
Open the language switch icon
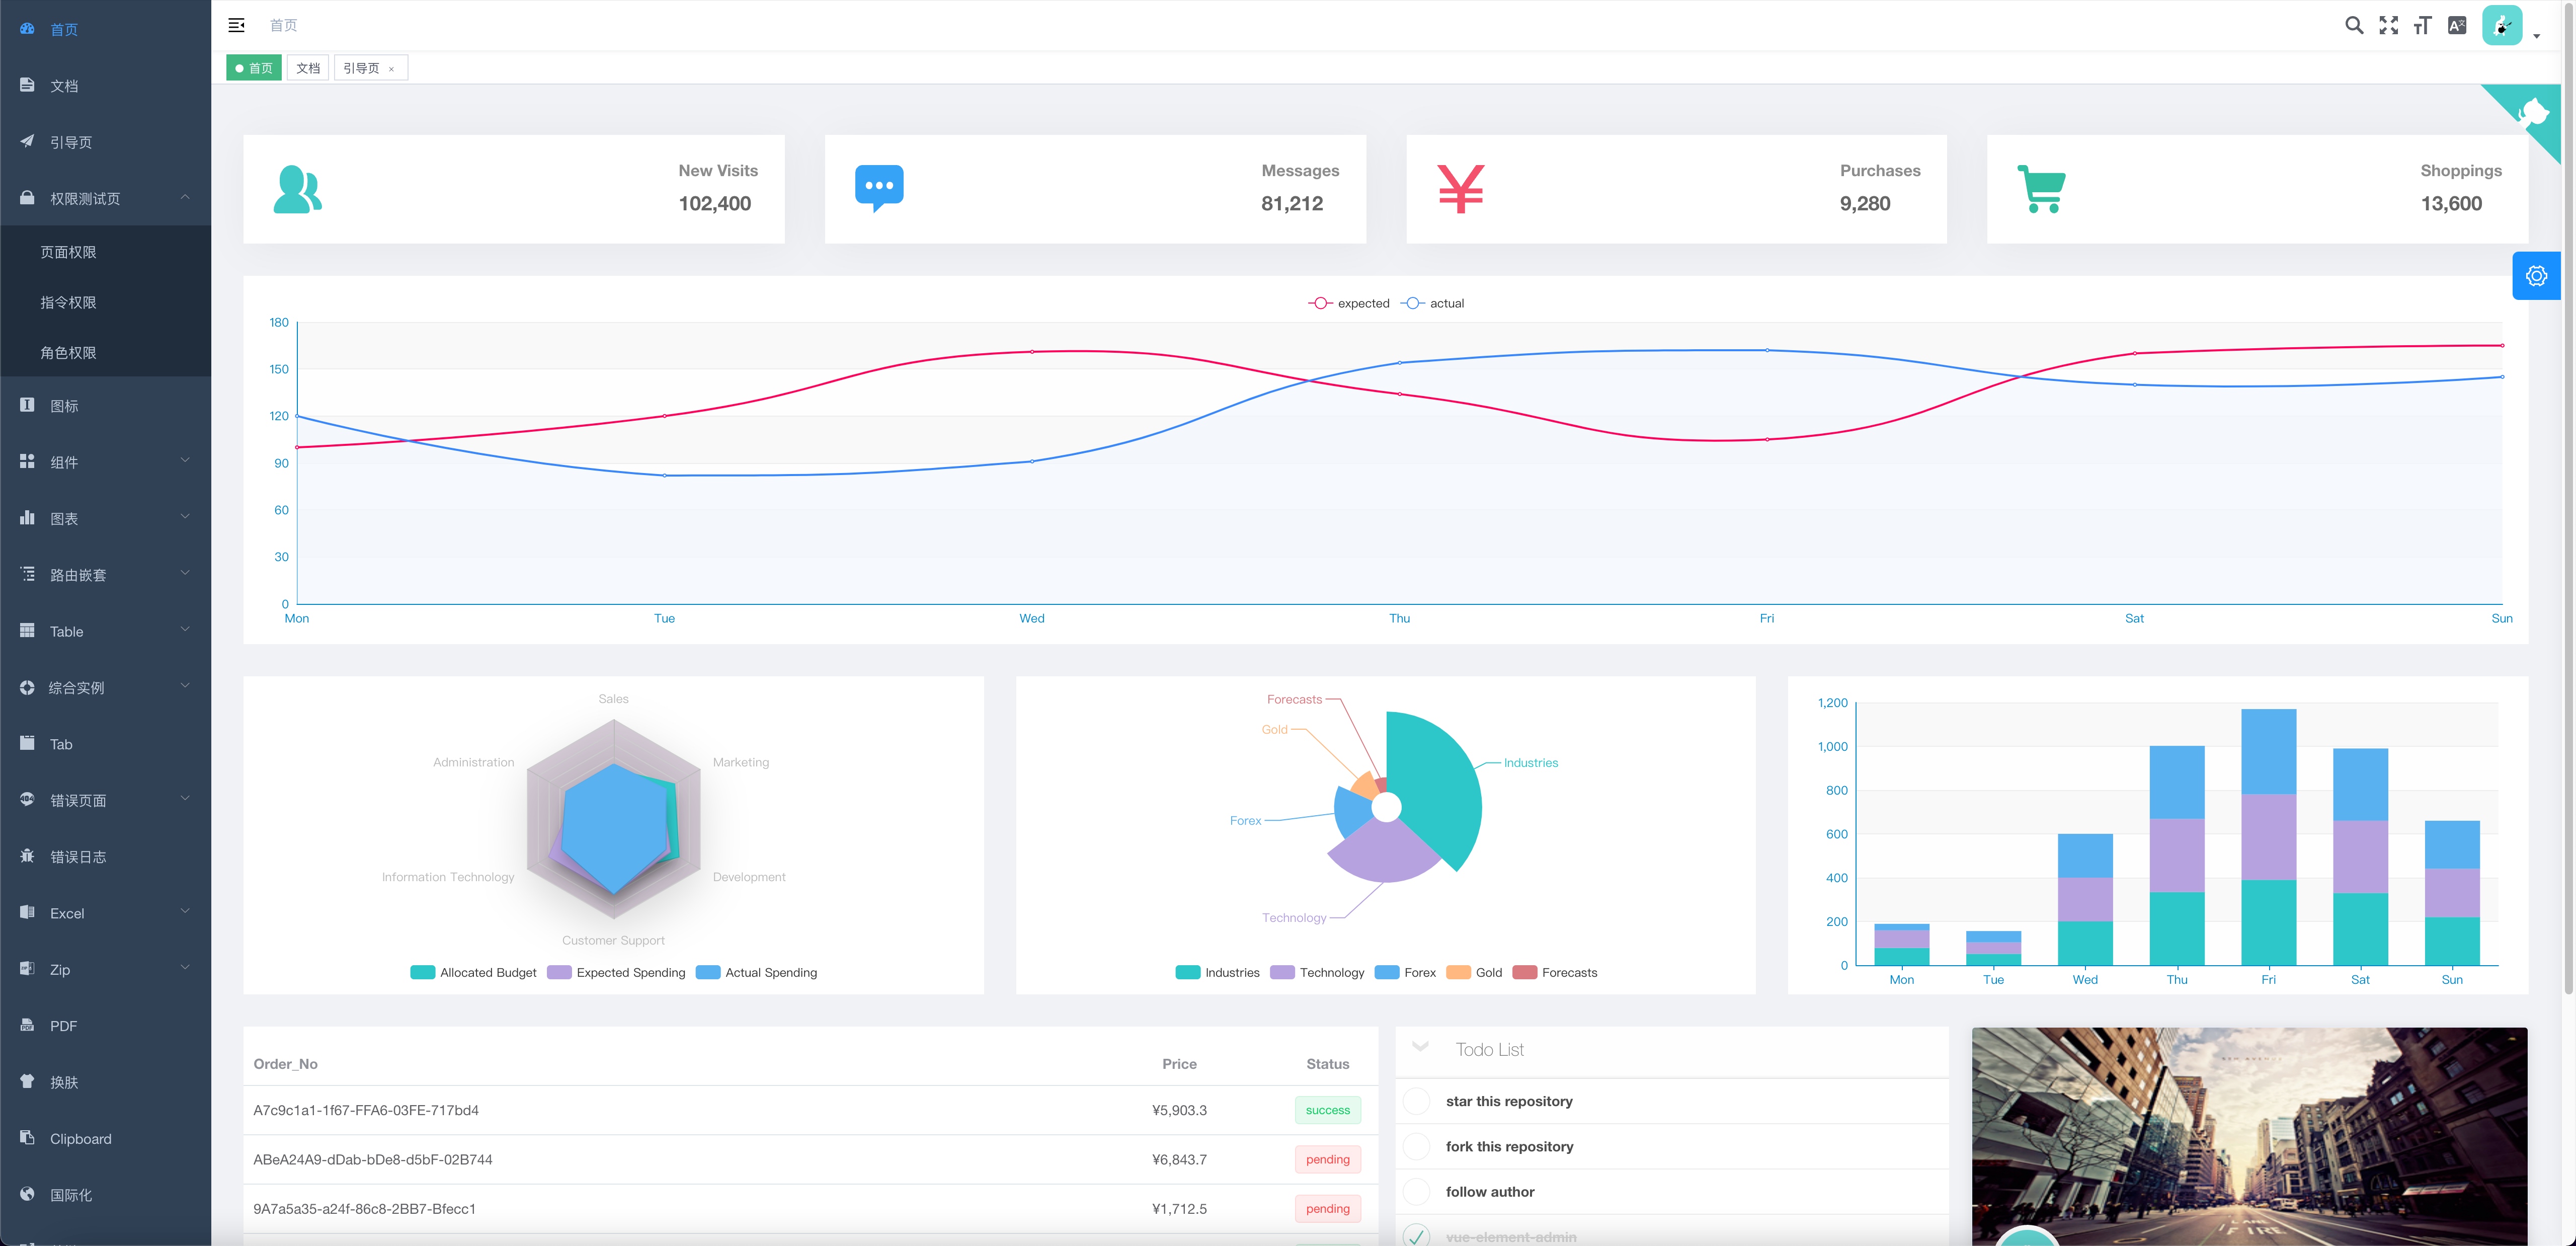pyautogui.click(x=2457, y=26)
